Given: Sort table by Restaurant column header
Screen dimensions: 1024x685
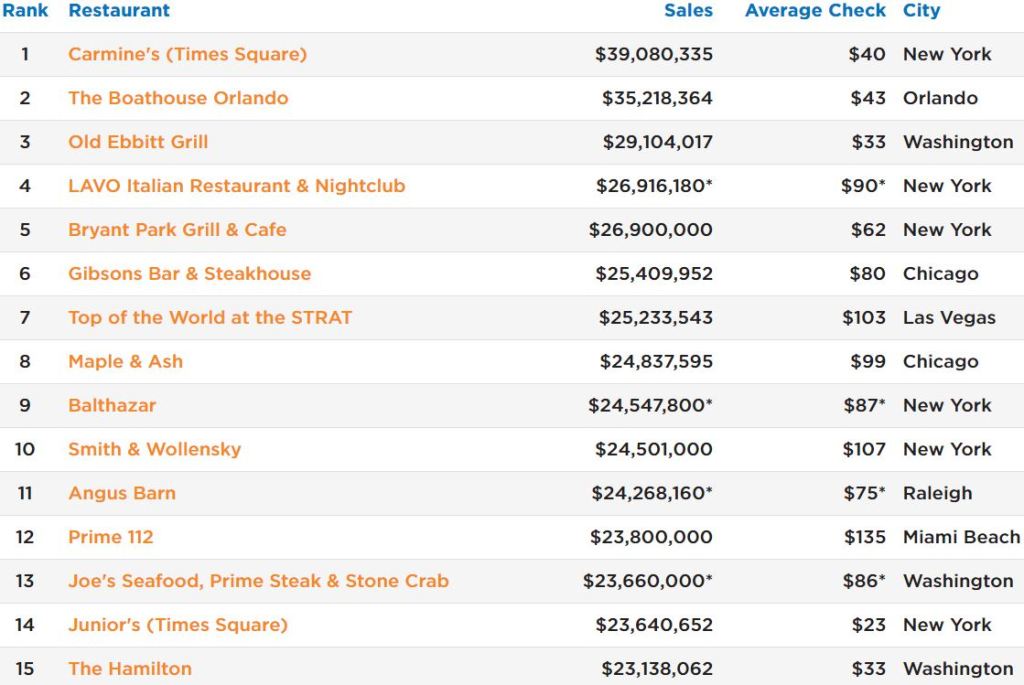Looking at the screenshot, I should [119, 10].
